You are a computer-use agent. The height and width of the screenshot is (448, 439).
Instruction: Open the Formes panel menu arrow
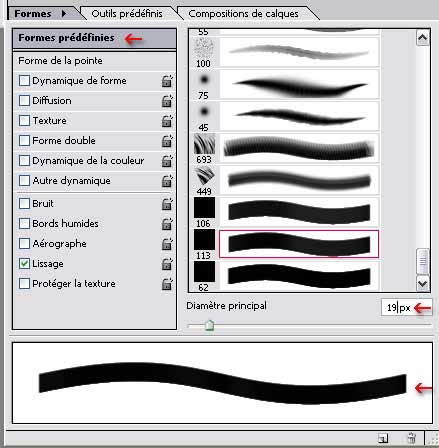coord(64,14)
